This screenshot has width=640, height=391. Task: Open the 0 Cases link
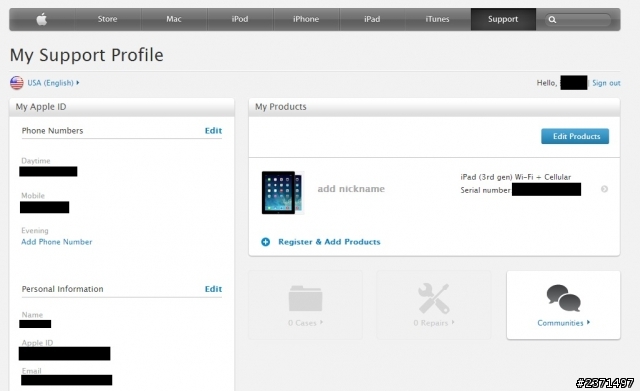(305, 323)
